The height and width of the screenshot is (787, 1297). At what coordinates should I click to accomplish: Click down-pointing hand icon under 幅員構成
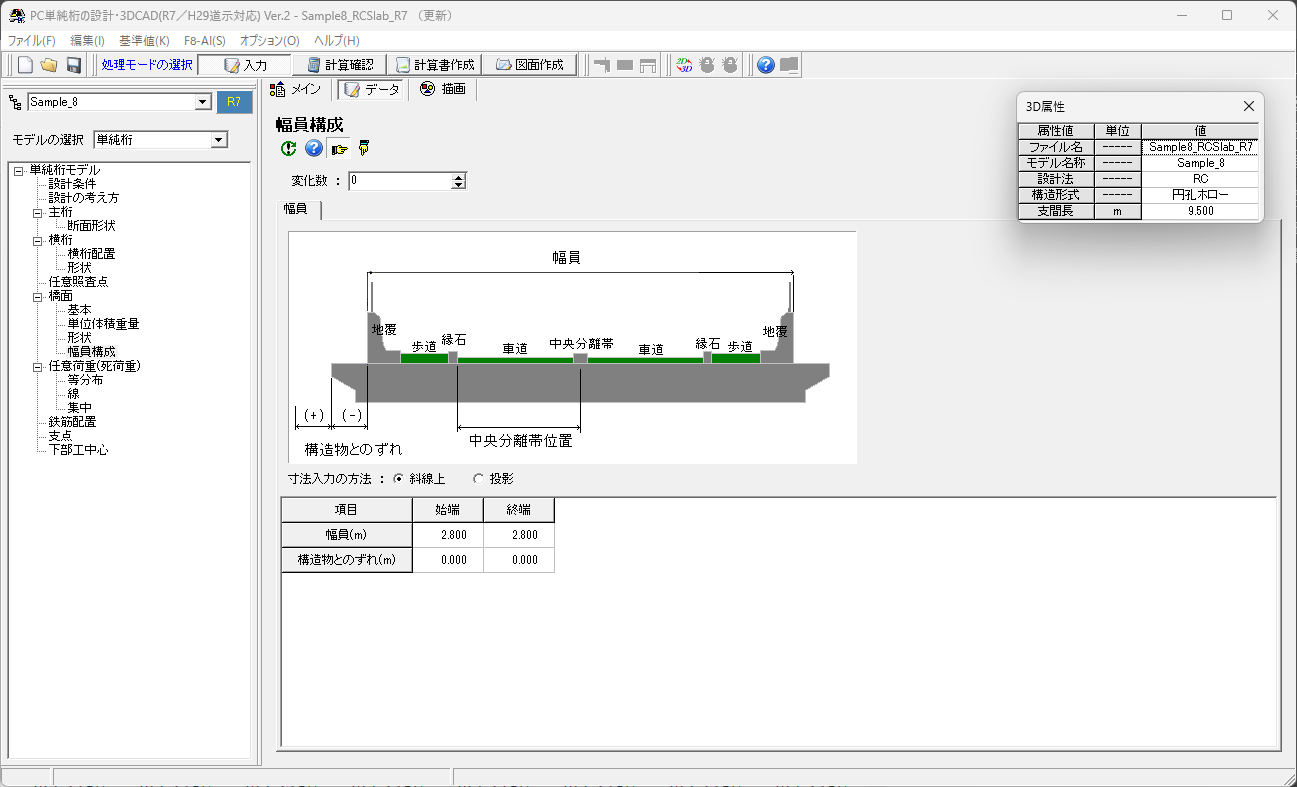[364, 148]
